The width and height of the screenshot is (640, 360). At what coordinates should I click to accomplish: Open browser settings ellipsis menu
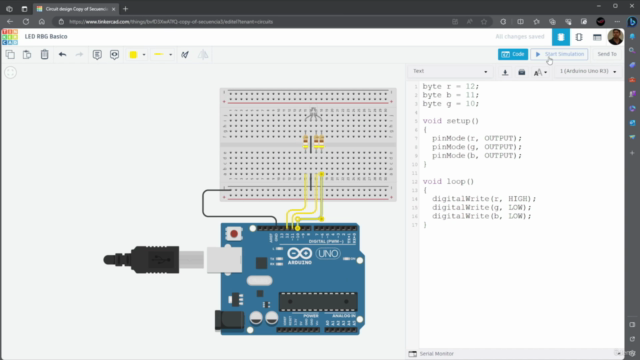(x=617, y=22)
